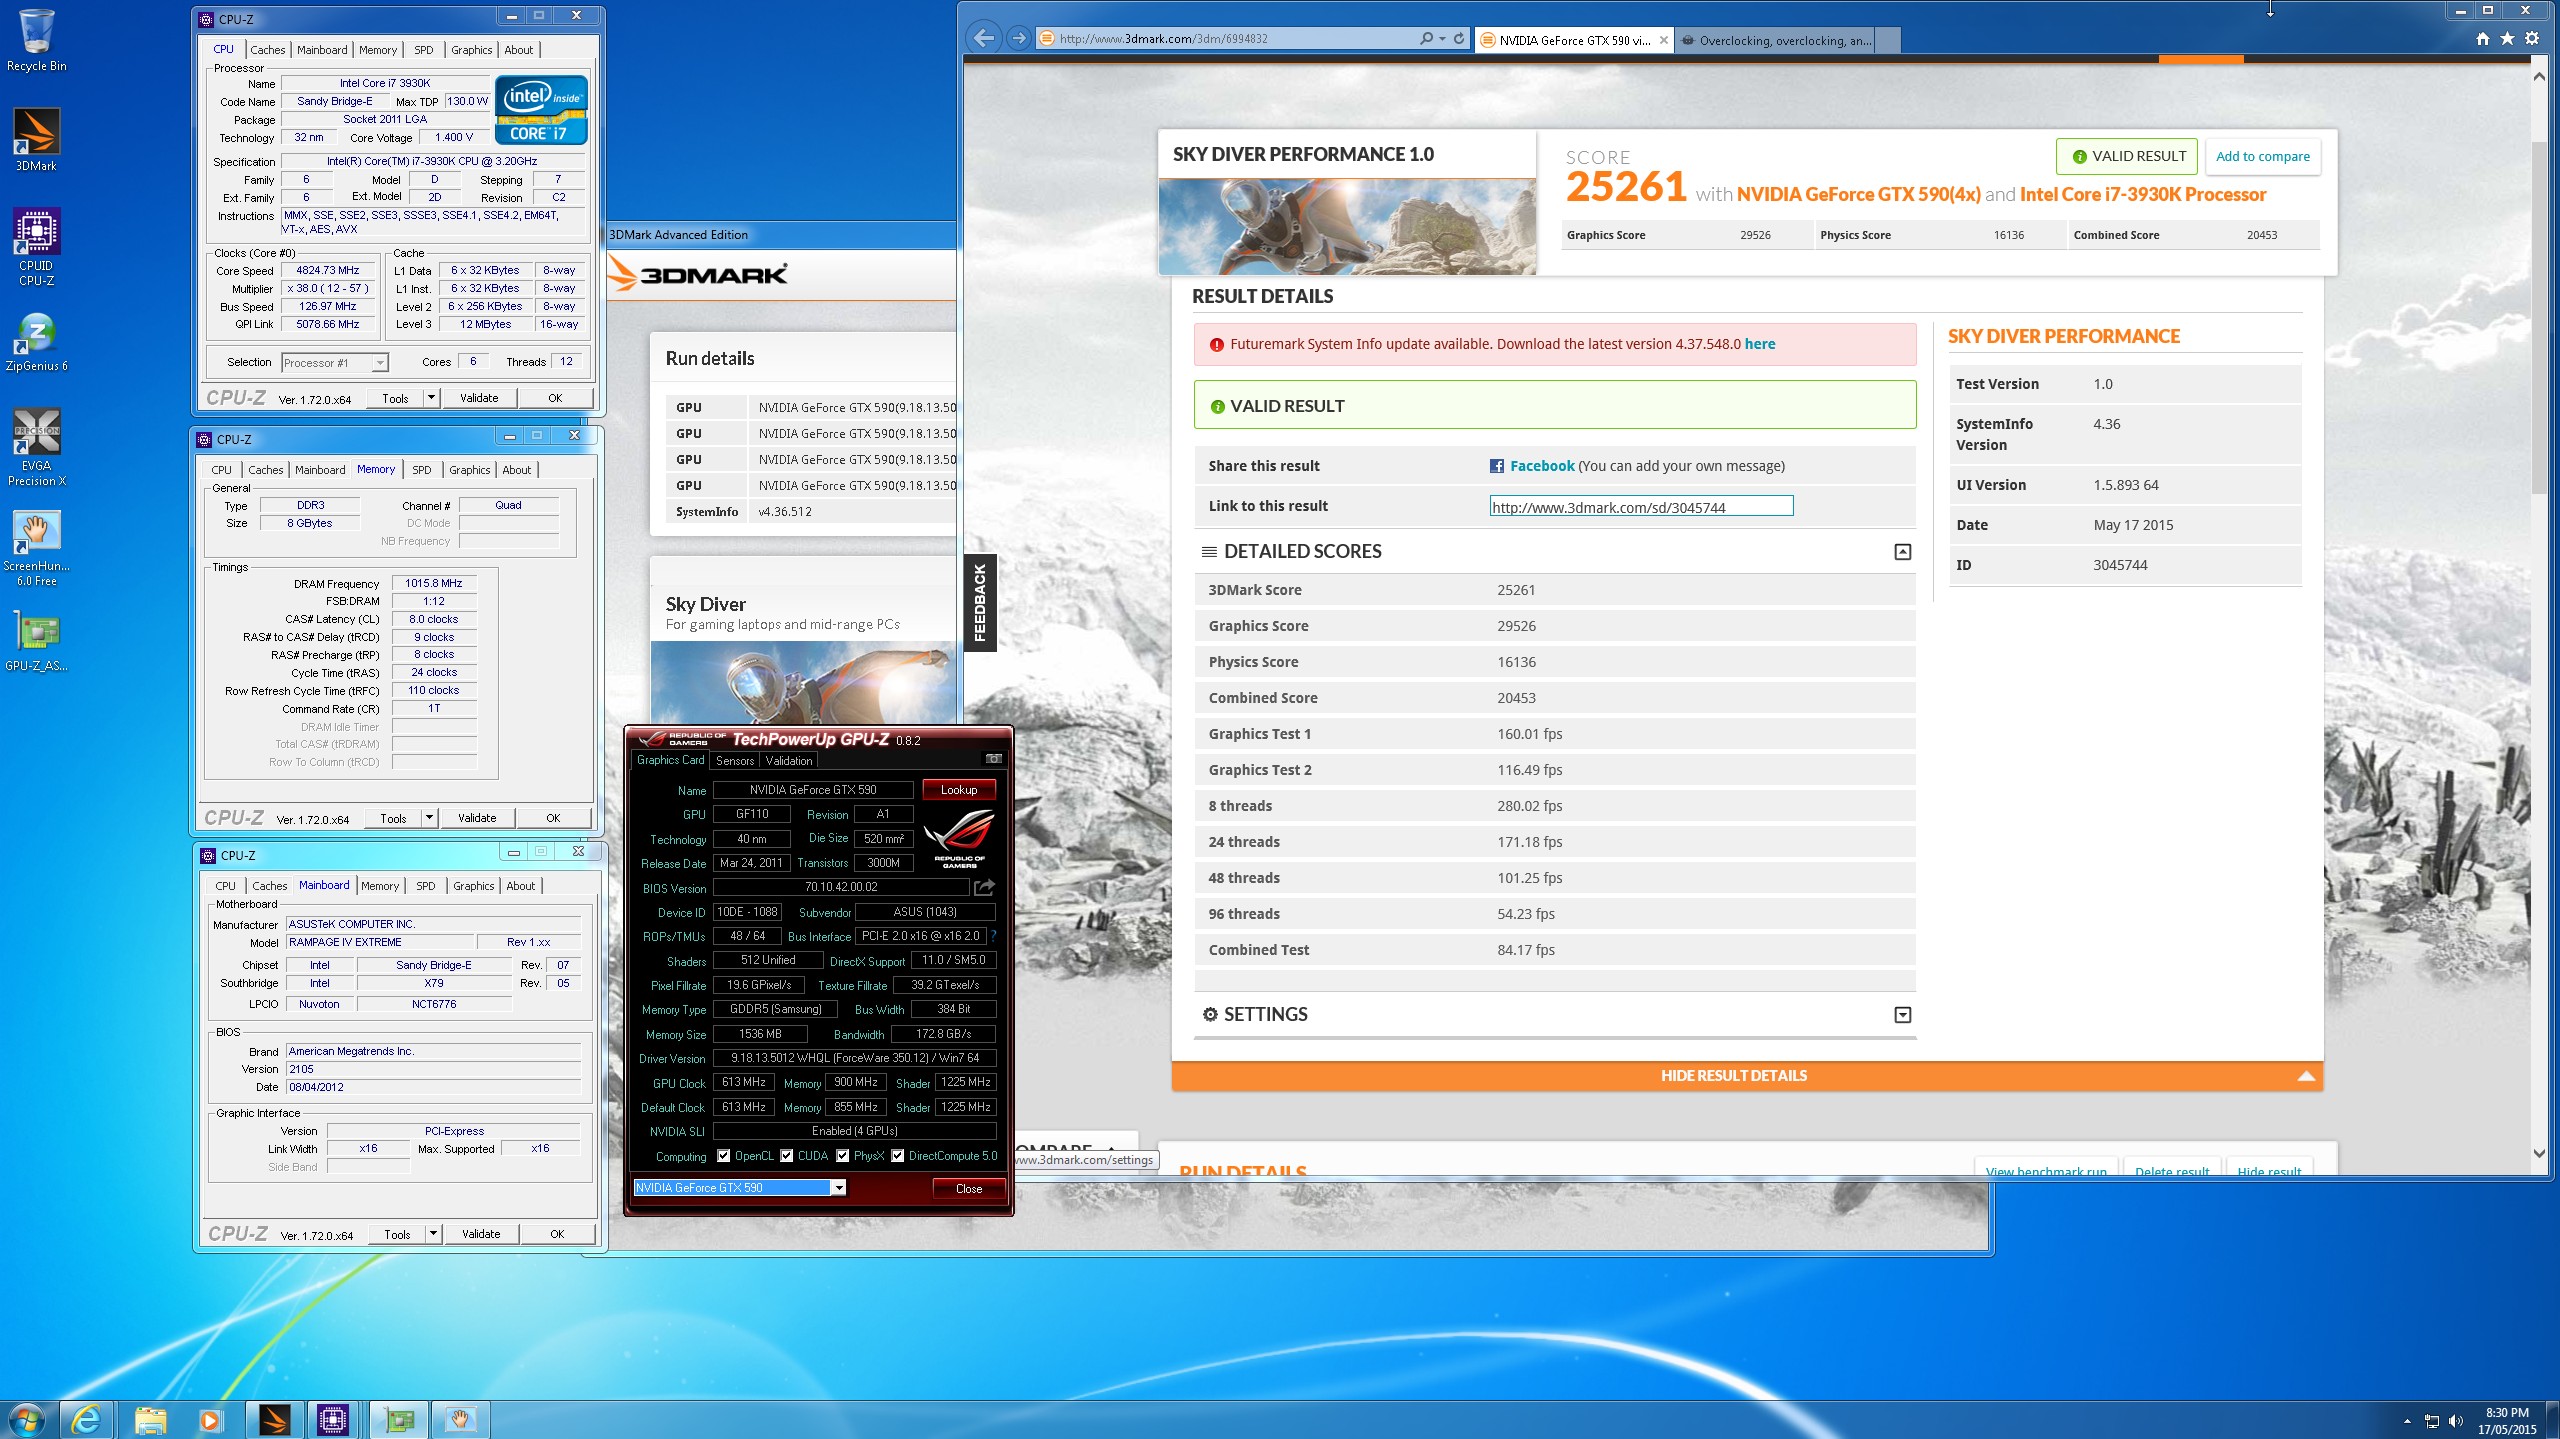Switch to the Validation tab in GPU-Z
The height and width of the screenshot is (1439, 2560).
coord(789,761)
